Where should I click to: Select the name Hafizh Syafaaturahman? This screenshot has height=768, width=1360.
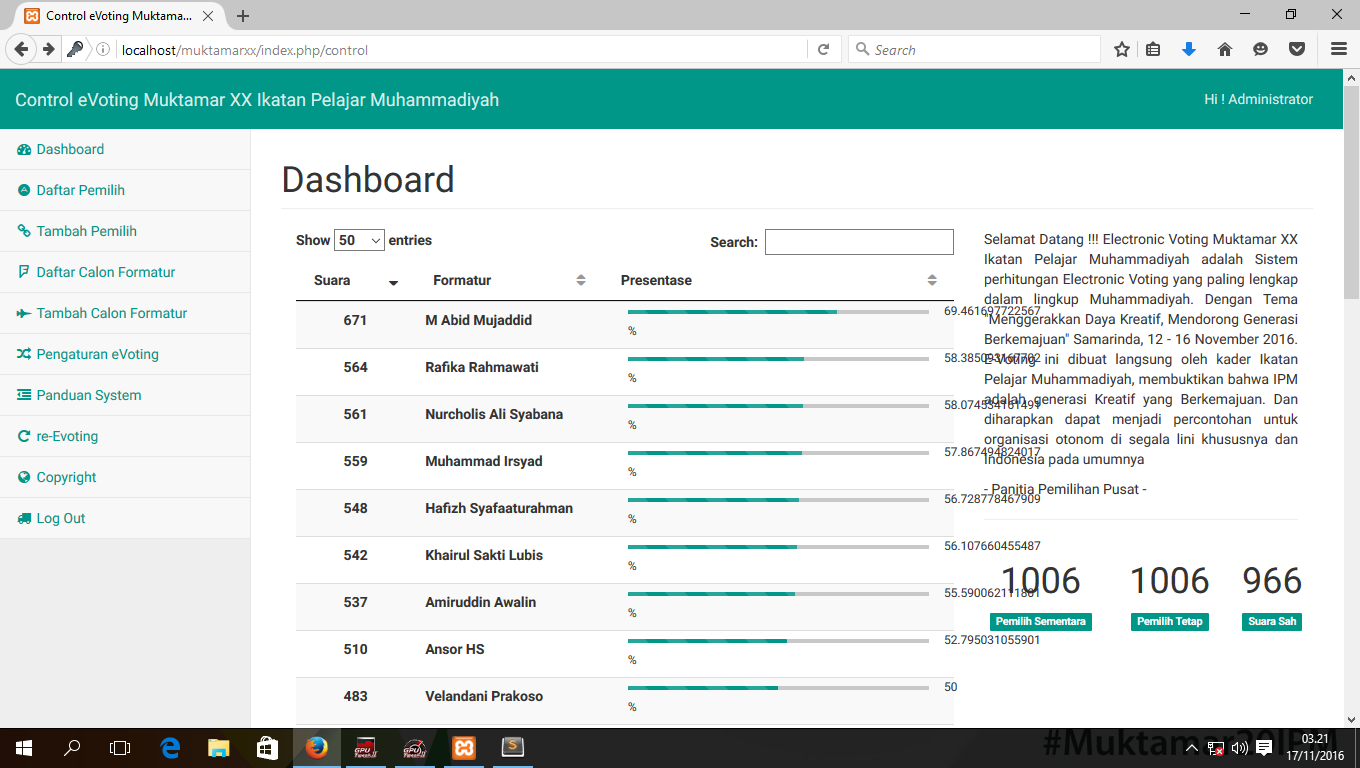pyautogui.click(x=499, y=508)
